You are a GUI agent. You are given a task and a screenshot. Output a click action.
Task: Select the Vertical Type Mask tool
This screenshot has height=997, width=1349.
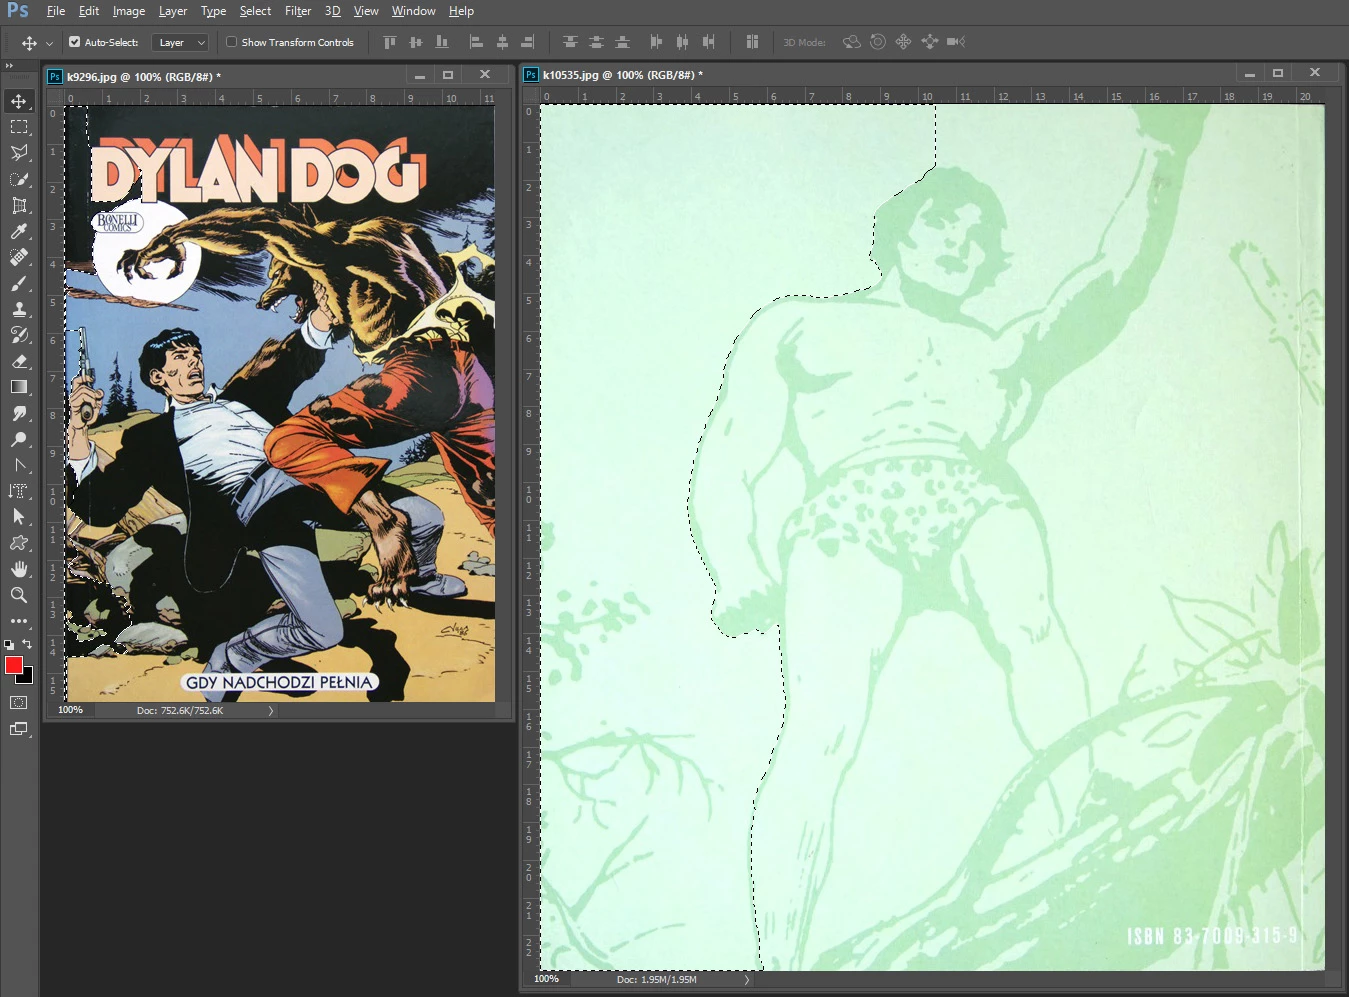click(19, 491)
